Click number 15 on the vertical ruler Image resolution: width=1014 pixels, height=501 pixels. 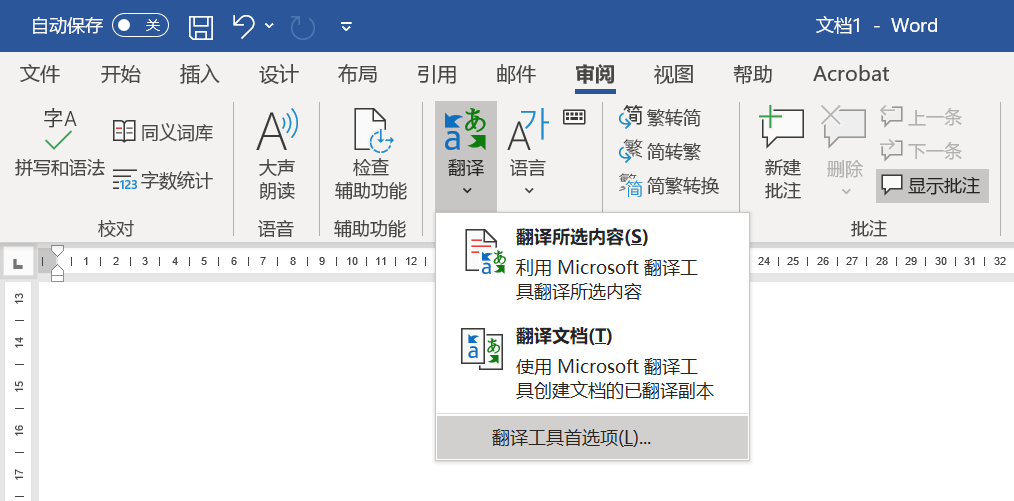pyautogui.click(x=19, y=386)
